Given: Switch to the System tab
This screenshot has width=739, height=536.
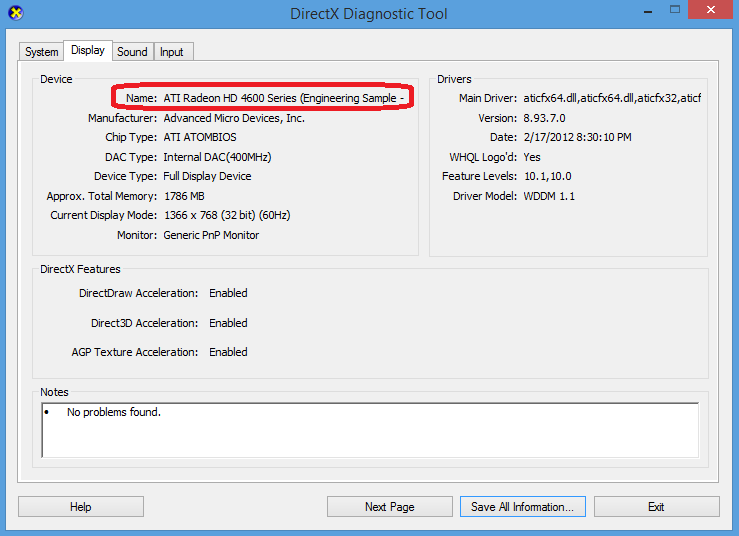Looking at the screenshot, I should [42, 52].
